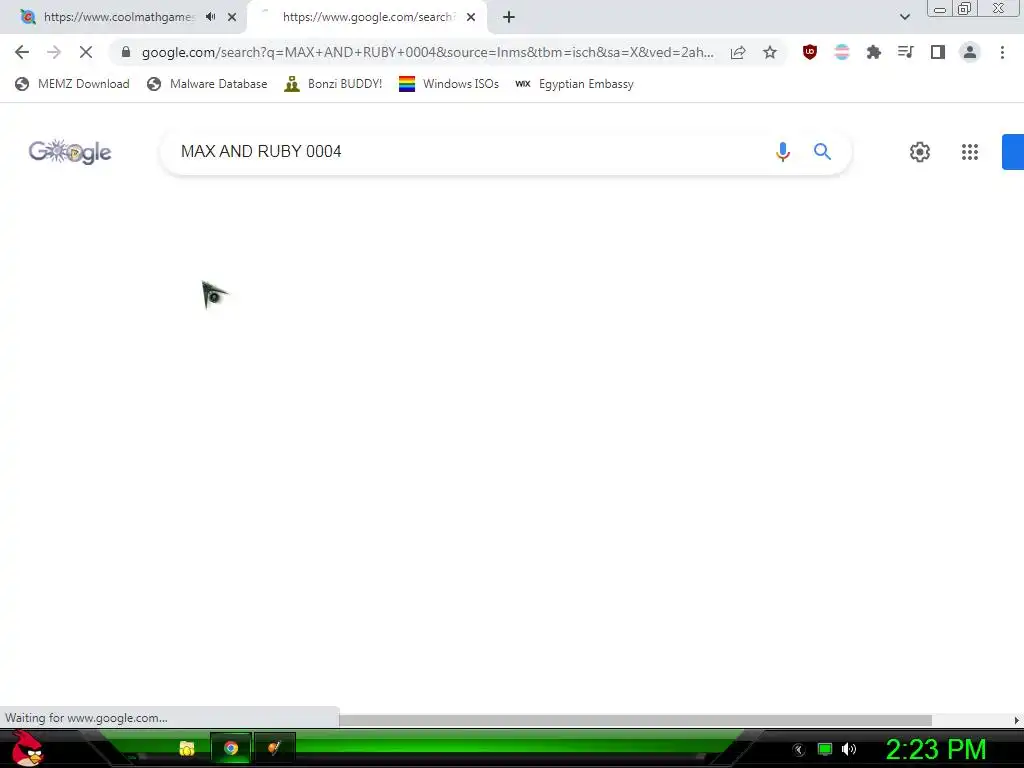Open Malware Database bookmark
The height and width of the screenshot is (768, 1024).
208,84
